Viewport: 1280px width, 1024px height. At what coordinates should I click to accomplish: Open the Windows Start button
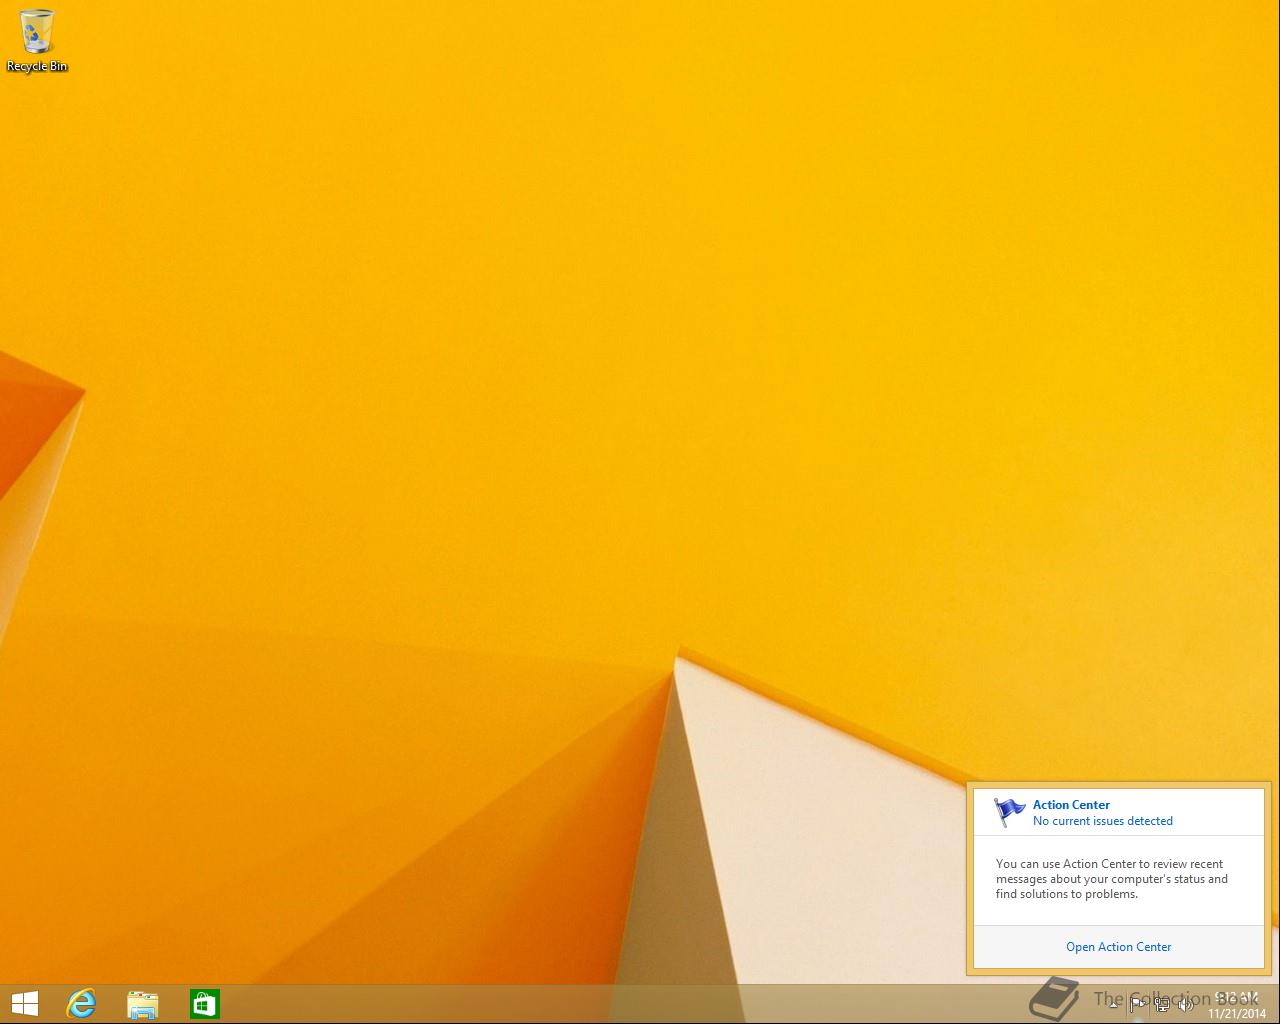(x=24, y=1003)
